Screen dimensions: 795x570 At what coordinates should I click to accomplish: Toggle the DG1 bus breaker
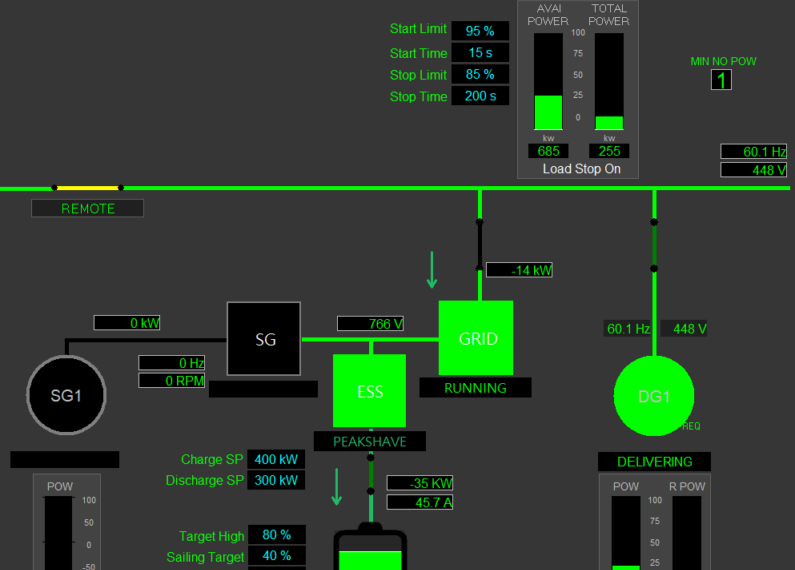pos(654,245)
